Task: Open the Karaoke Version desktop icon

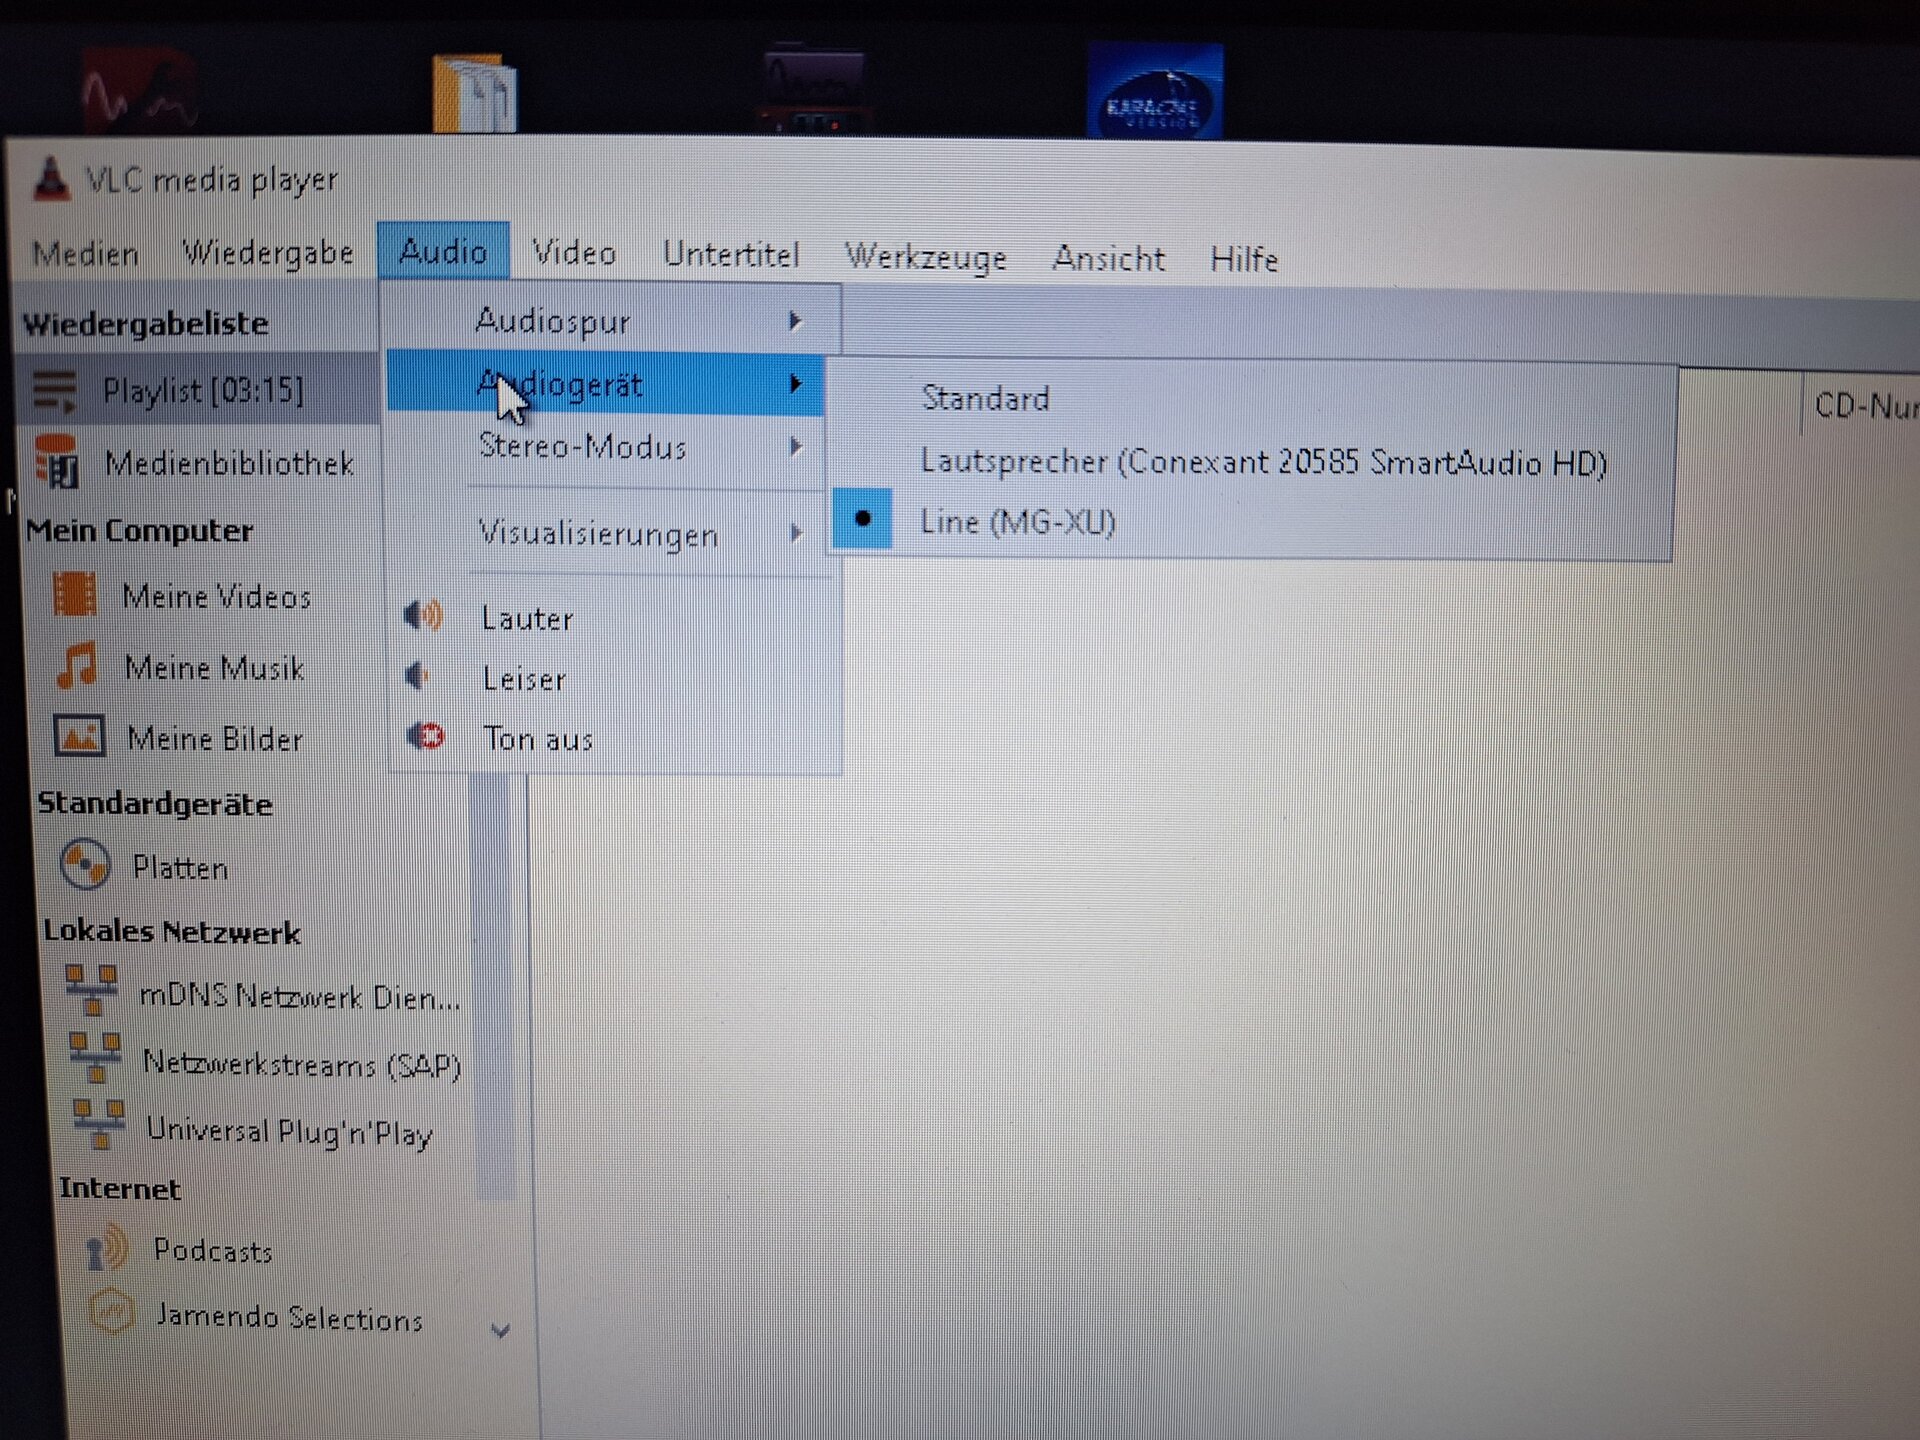Action: [x=1155, y=91]
